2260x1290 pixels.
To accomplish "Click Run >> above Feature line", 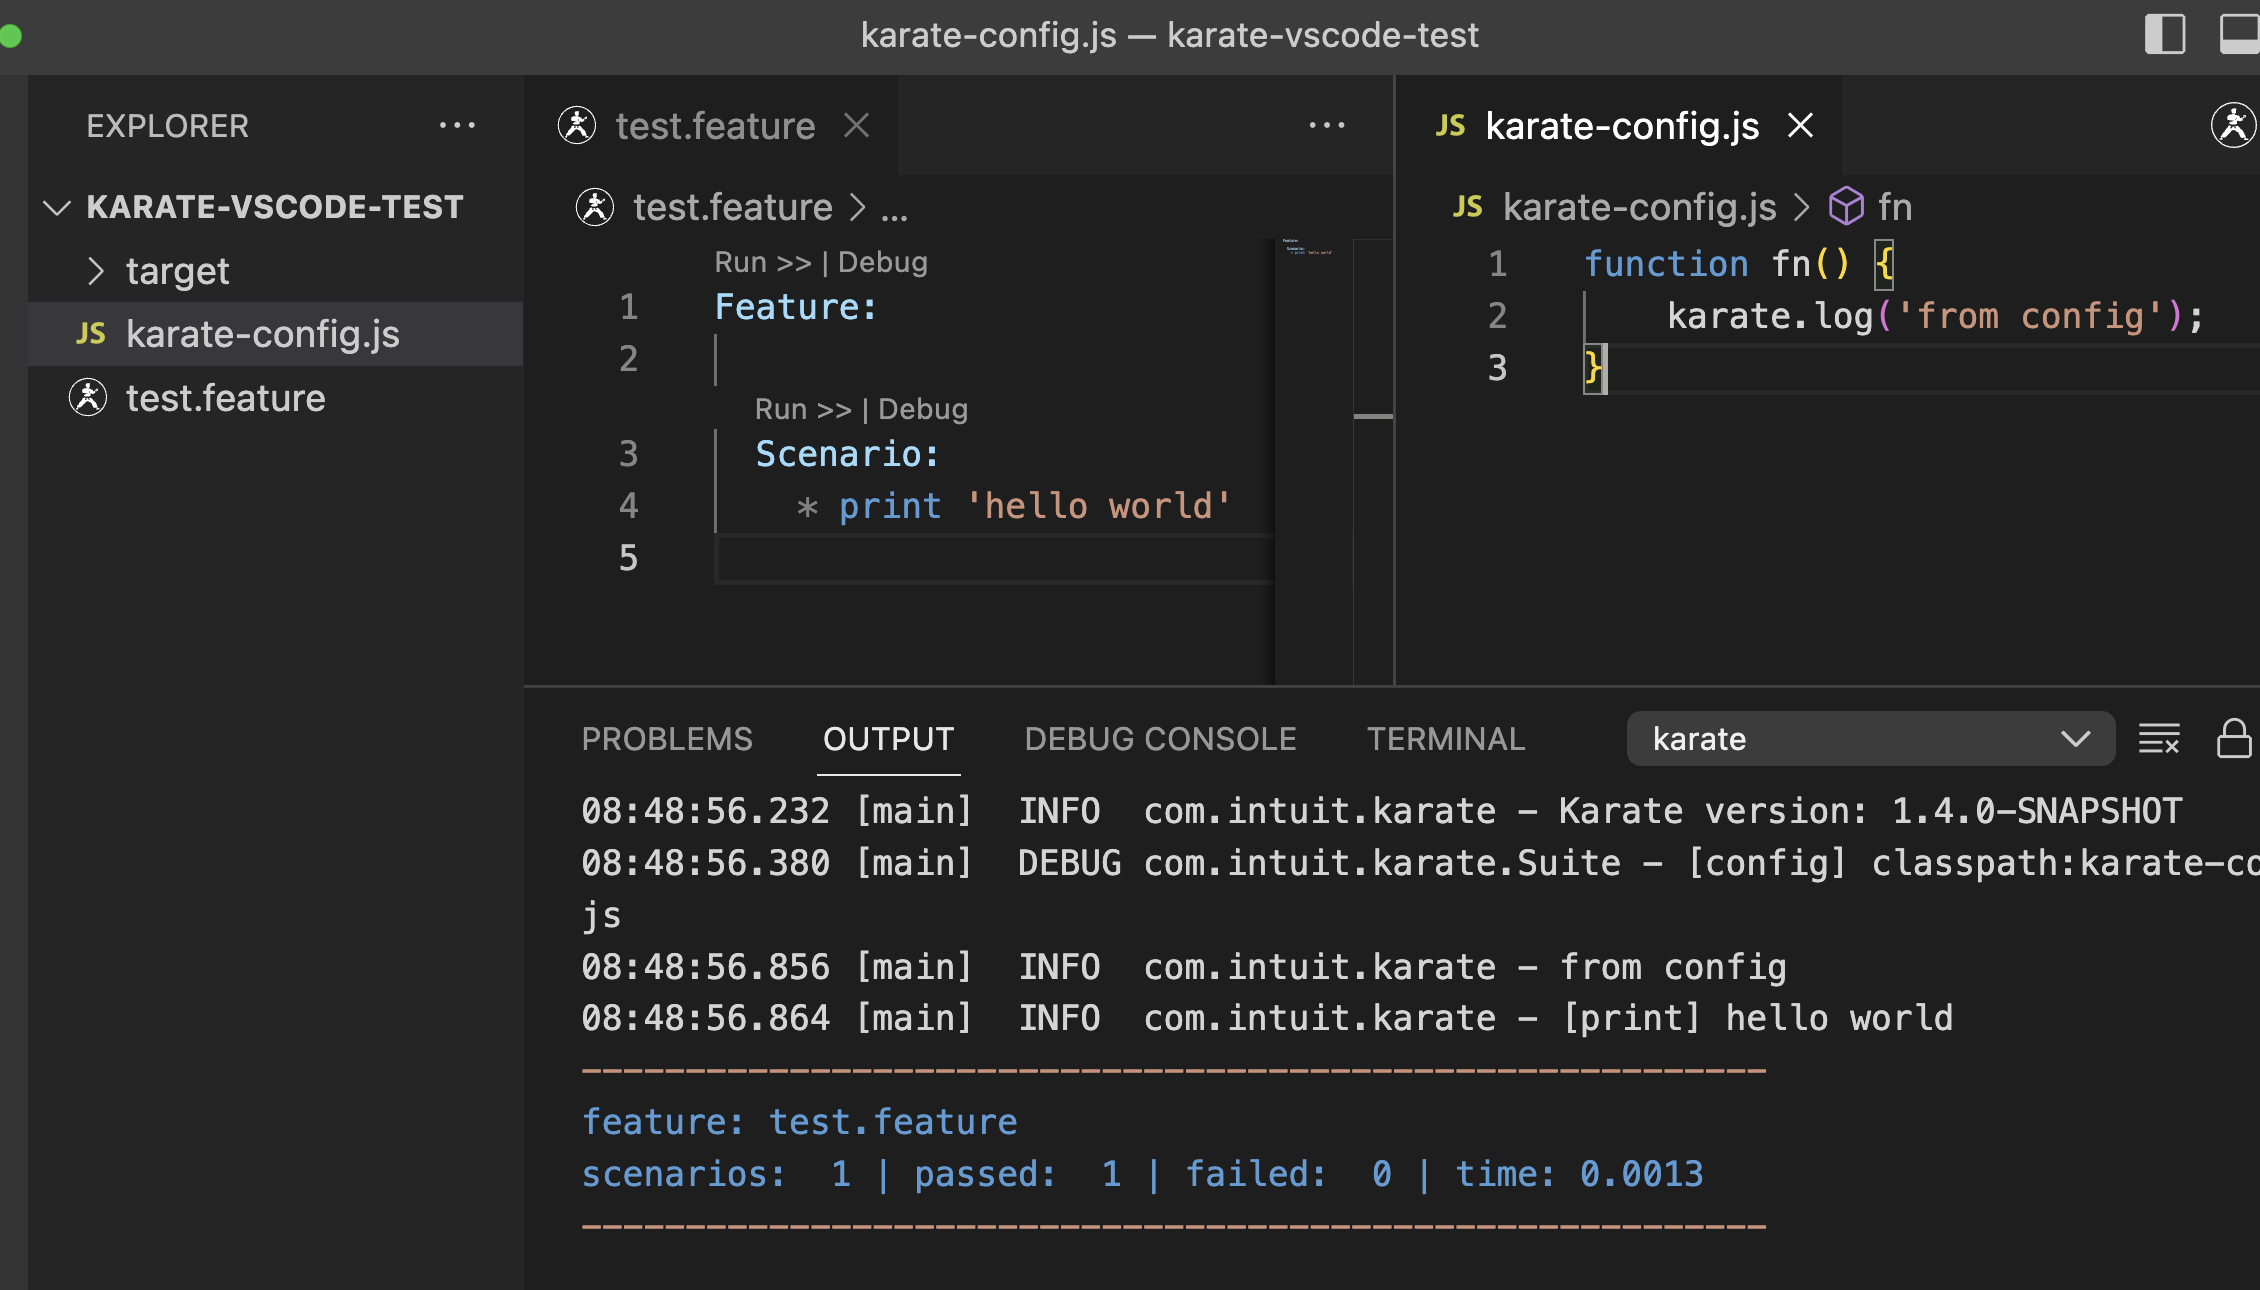I will tap(762, 262).
